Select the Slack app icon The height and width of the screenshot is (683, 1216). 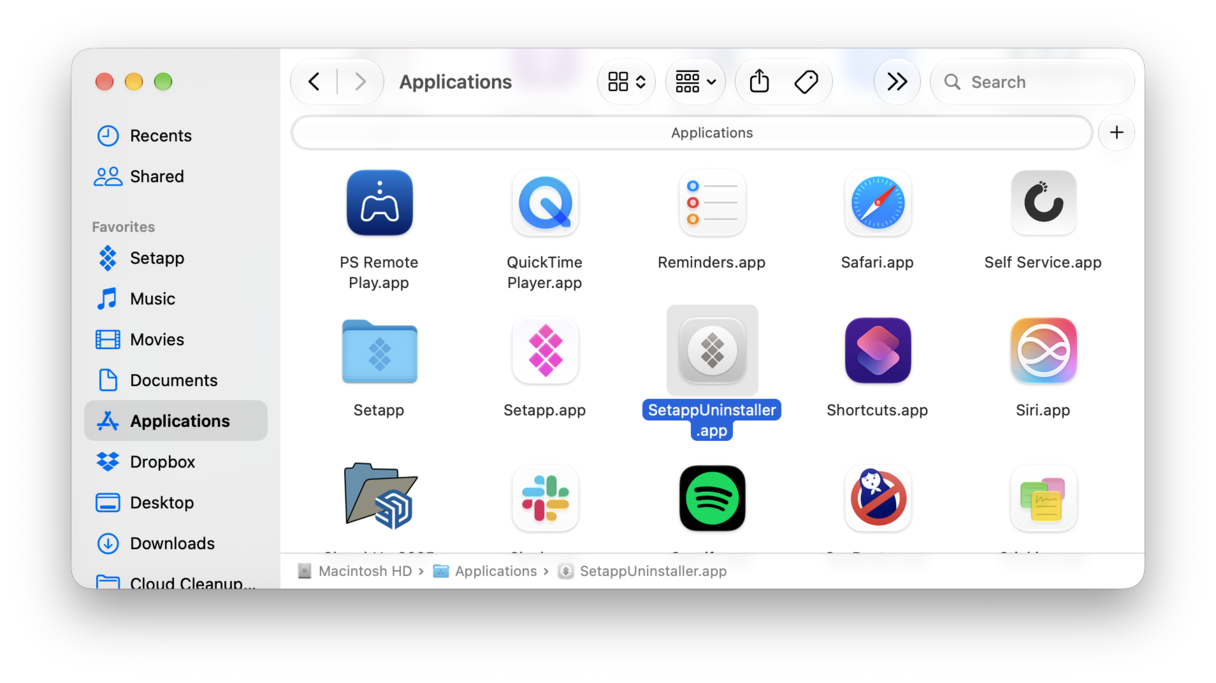coord(545,498)
